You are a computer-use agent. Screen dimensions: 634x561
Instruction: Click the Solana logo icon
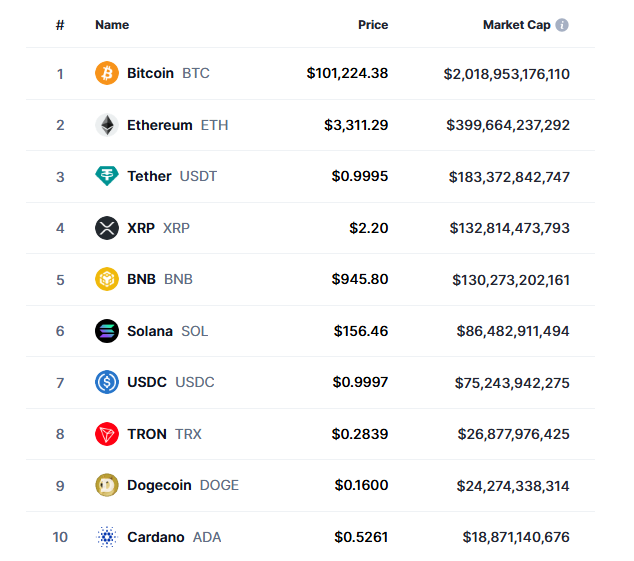[107, 331]
